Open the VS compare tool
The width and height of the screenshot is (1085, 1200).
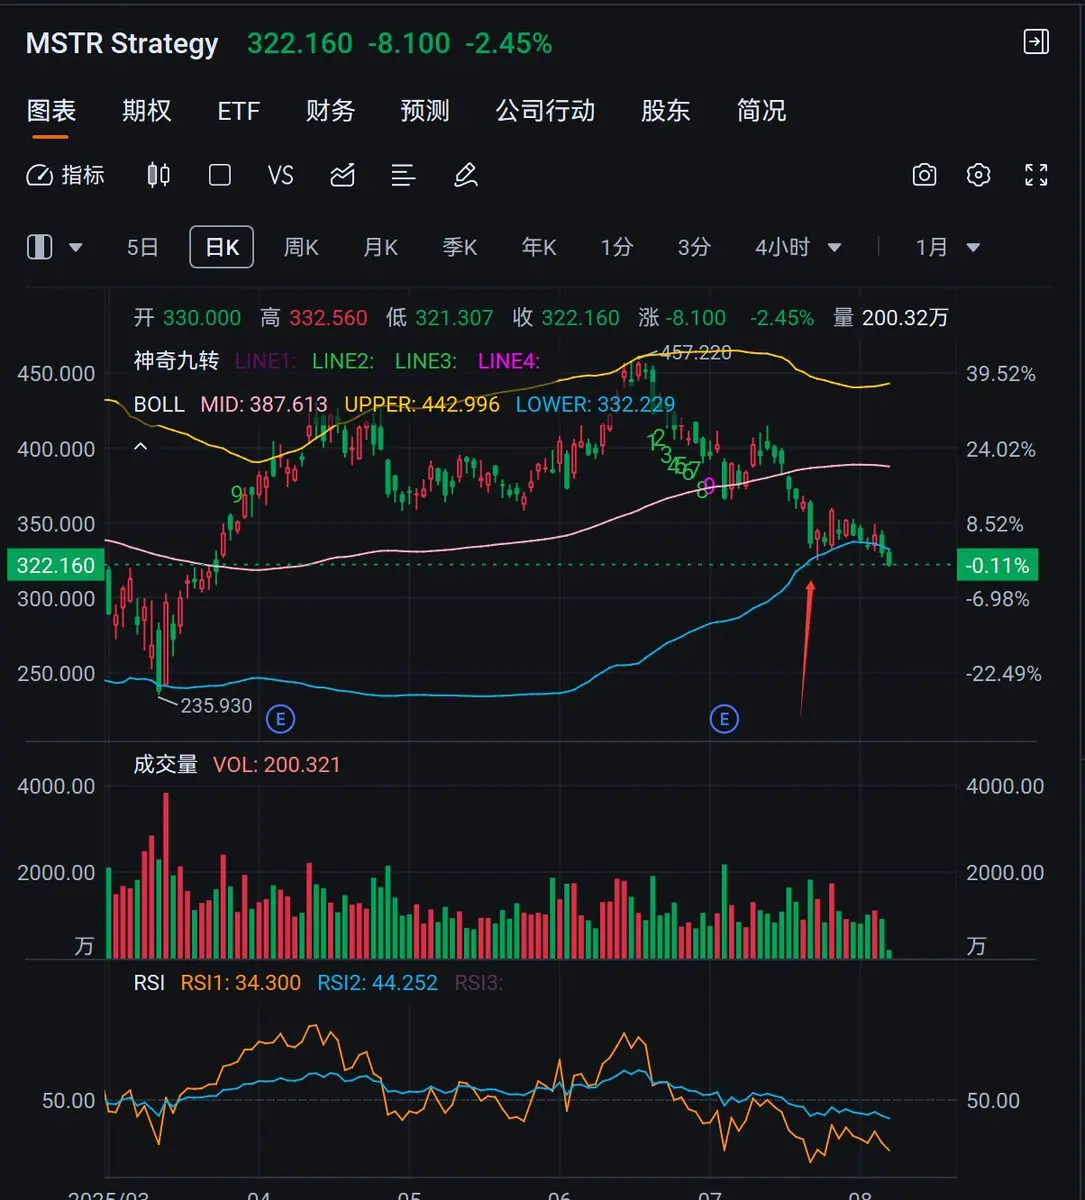pyautogui.click(x=281, y=176)
